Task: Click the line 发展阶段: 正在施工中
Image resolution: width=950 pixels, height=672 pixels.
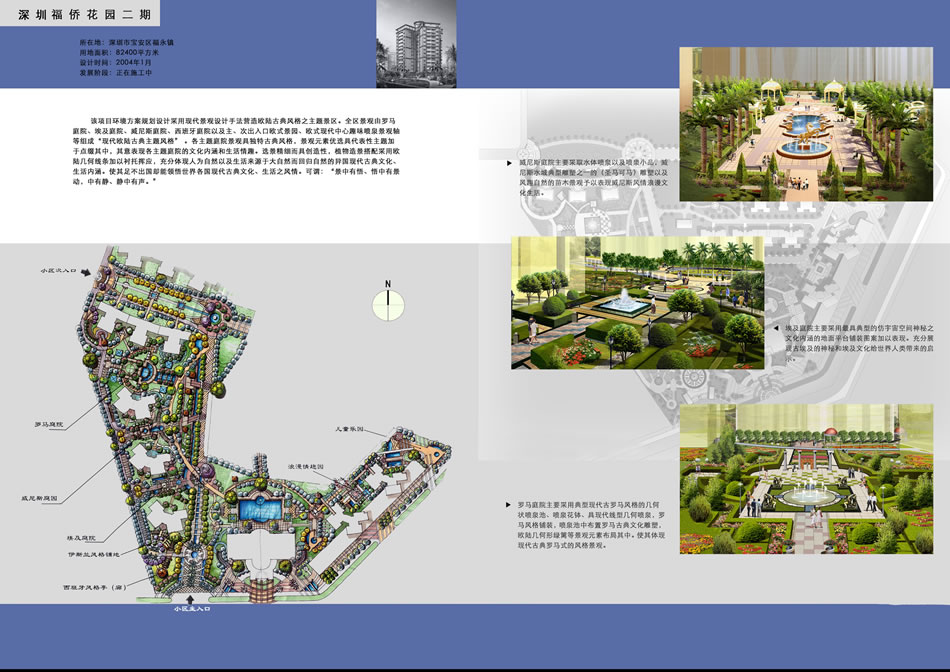Action: click(116, 72)
